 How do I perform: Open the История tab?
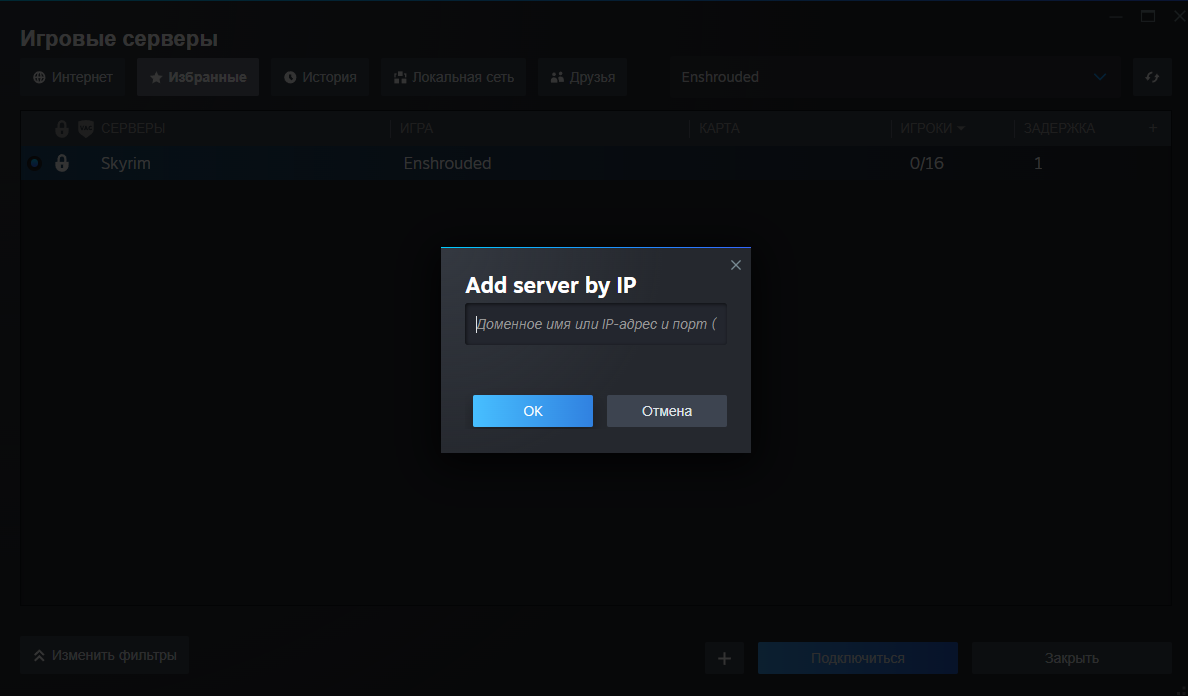click(320, 77)
